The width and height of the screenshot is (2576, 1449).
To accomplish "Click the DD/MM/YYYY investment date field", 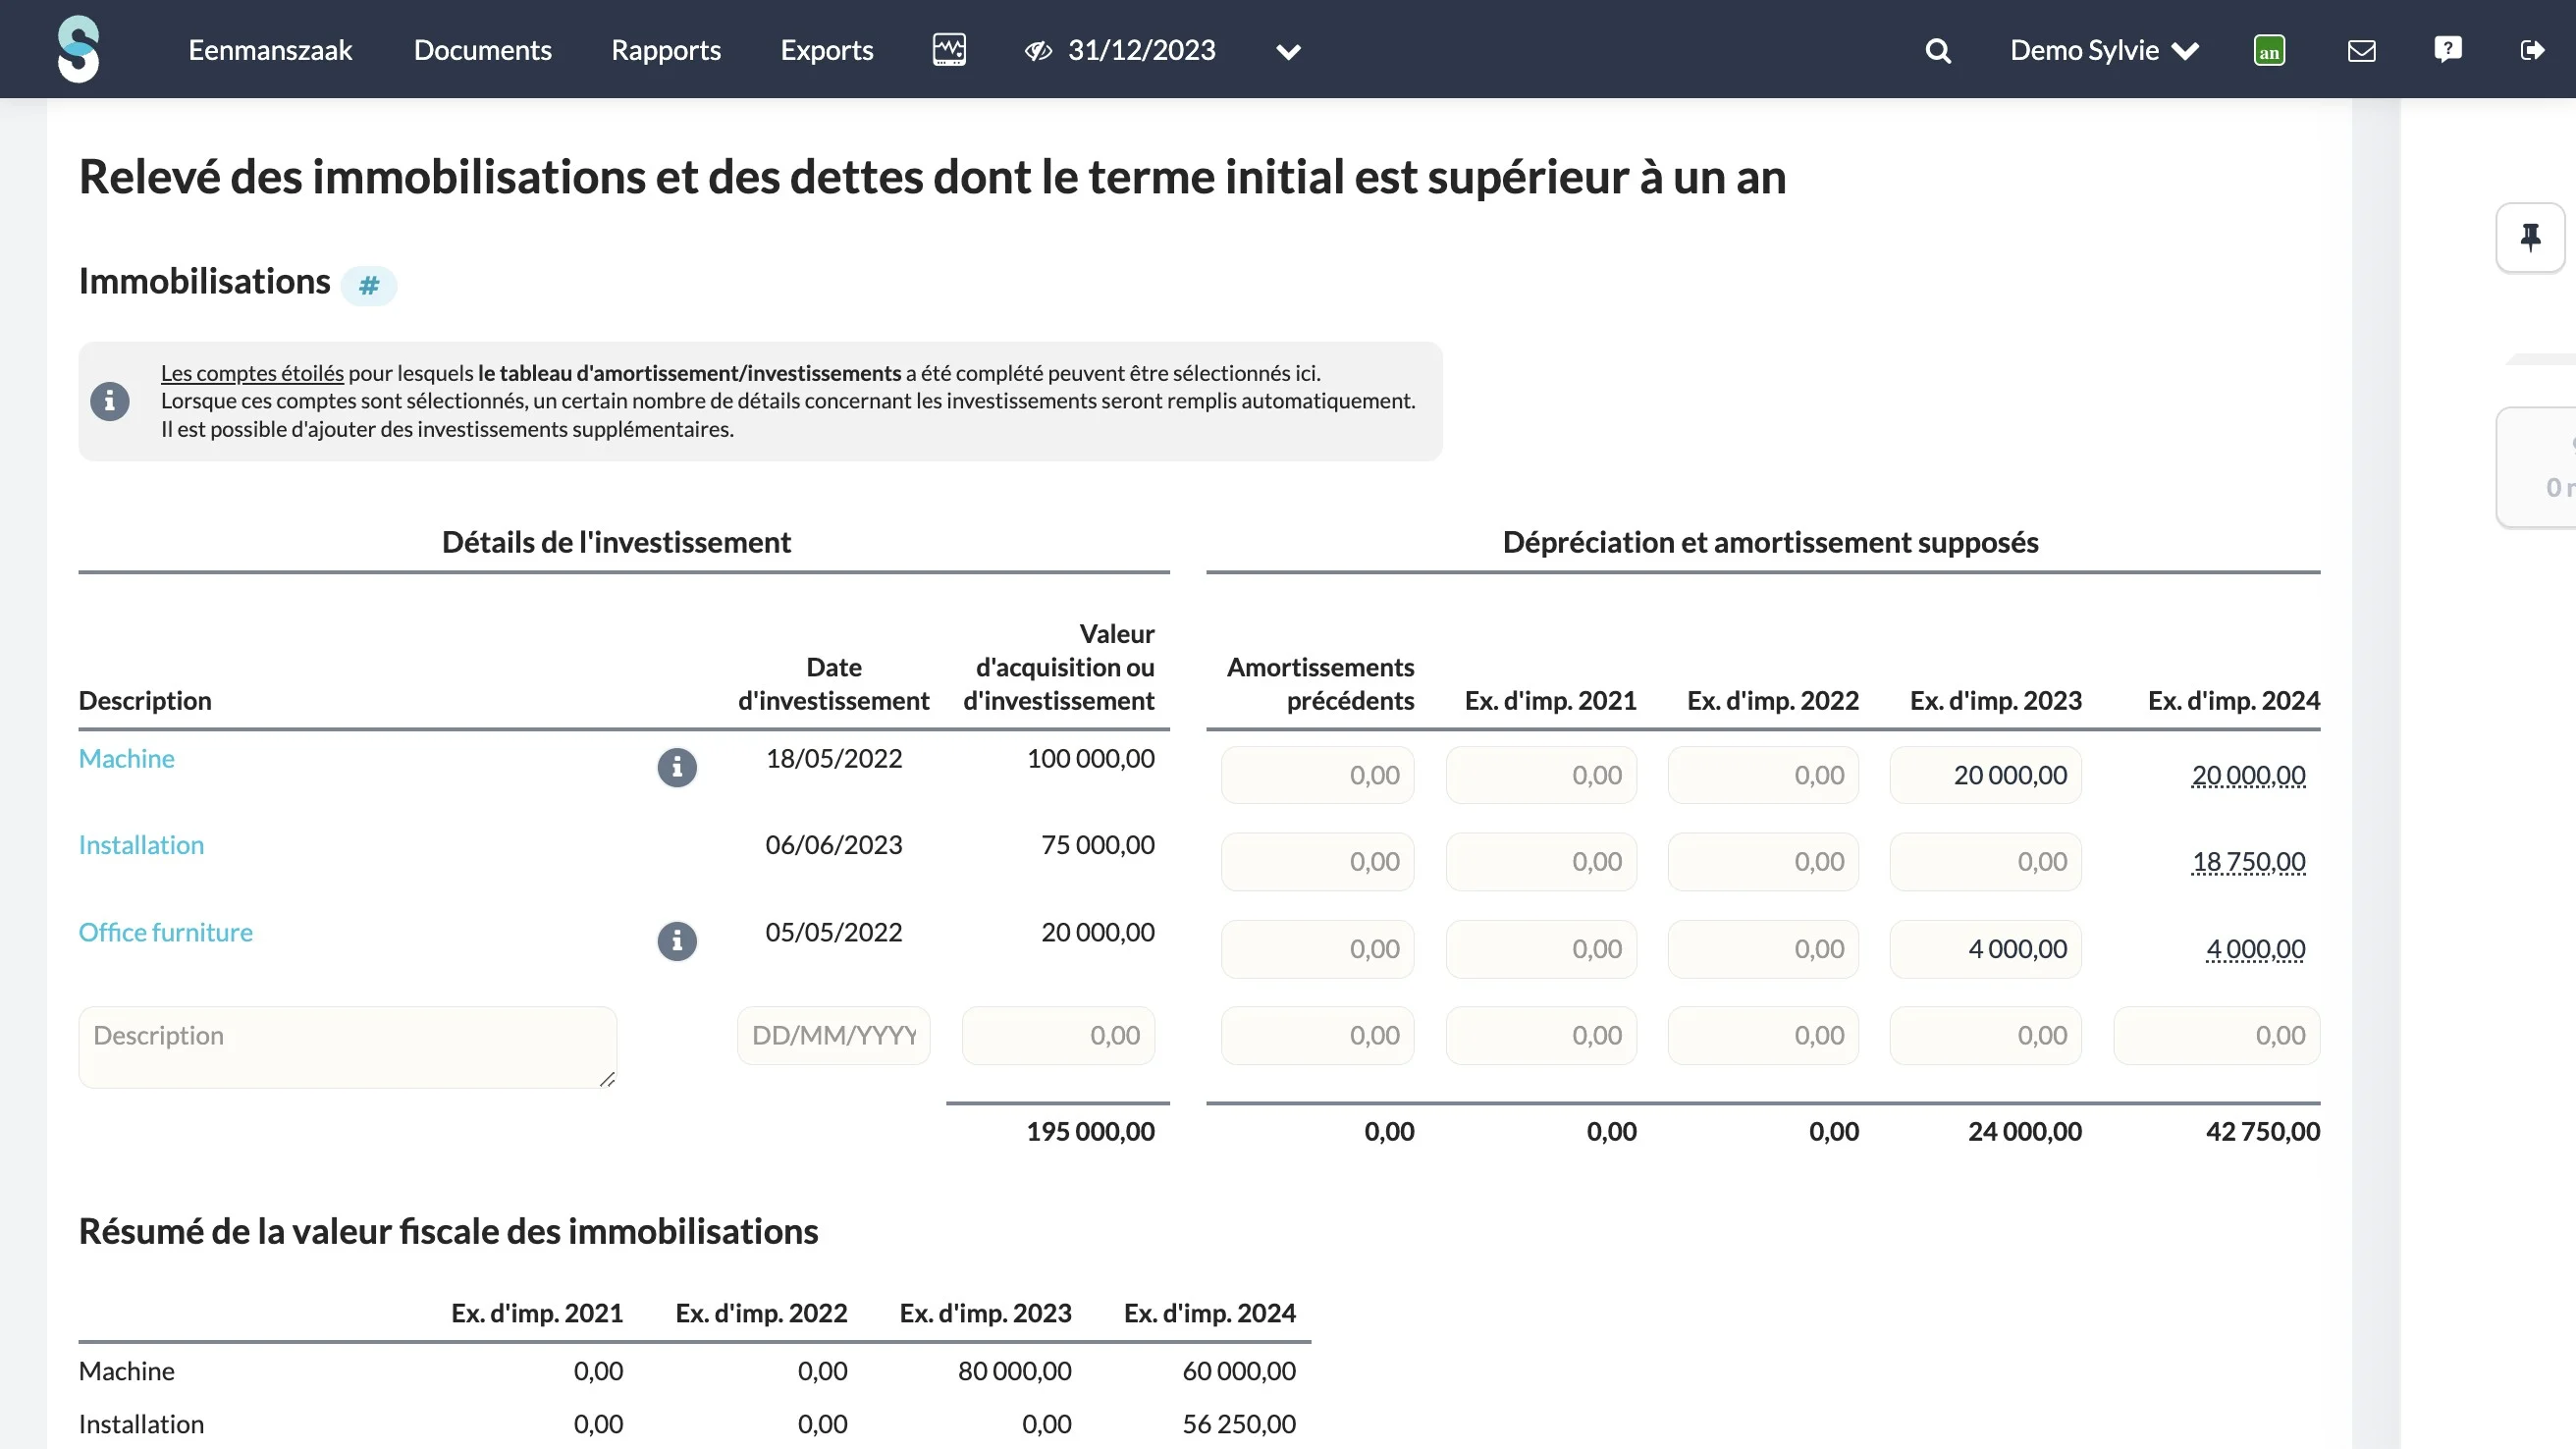I will point(834,1035).
